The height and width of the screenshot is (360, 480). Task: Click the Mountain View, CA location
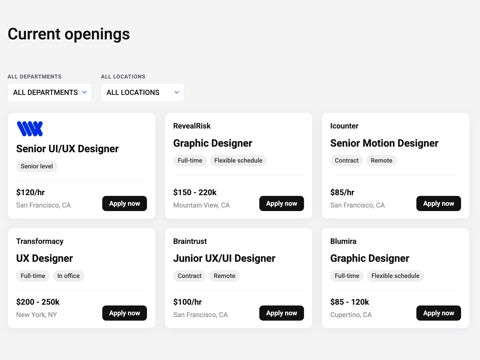[x=202, y=205]
